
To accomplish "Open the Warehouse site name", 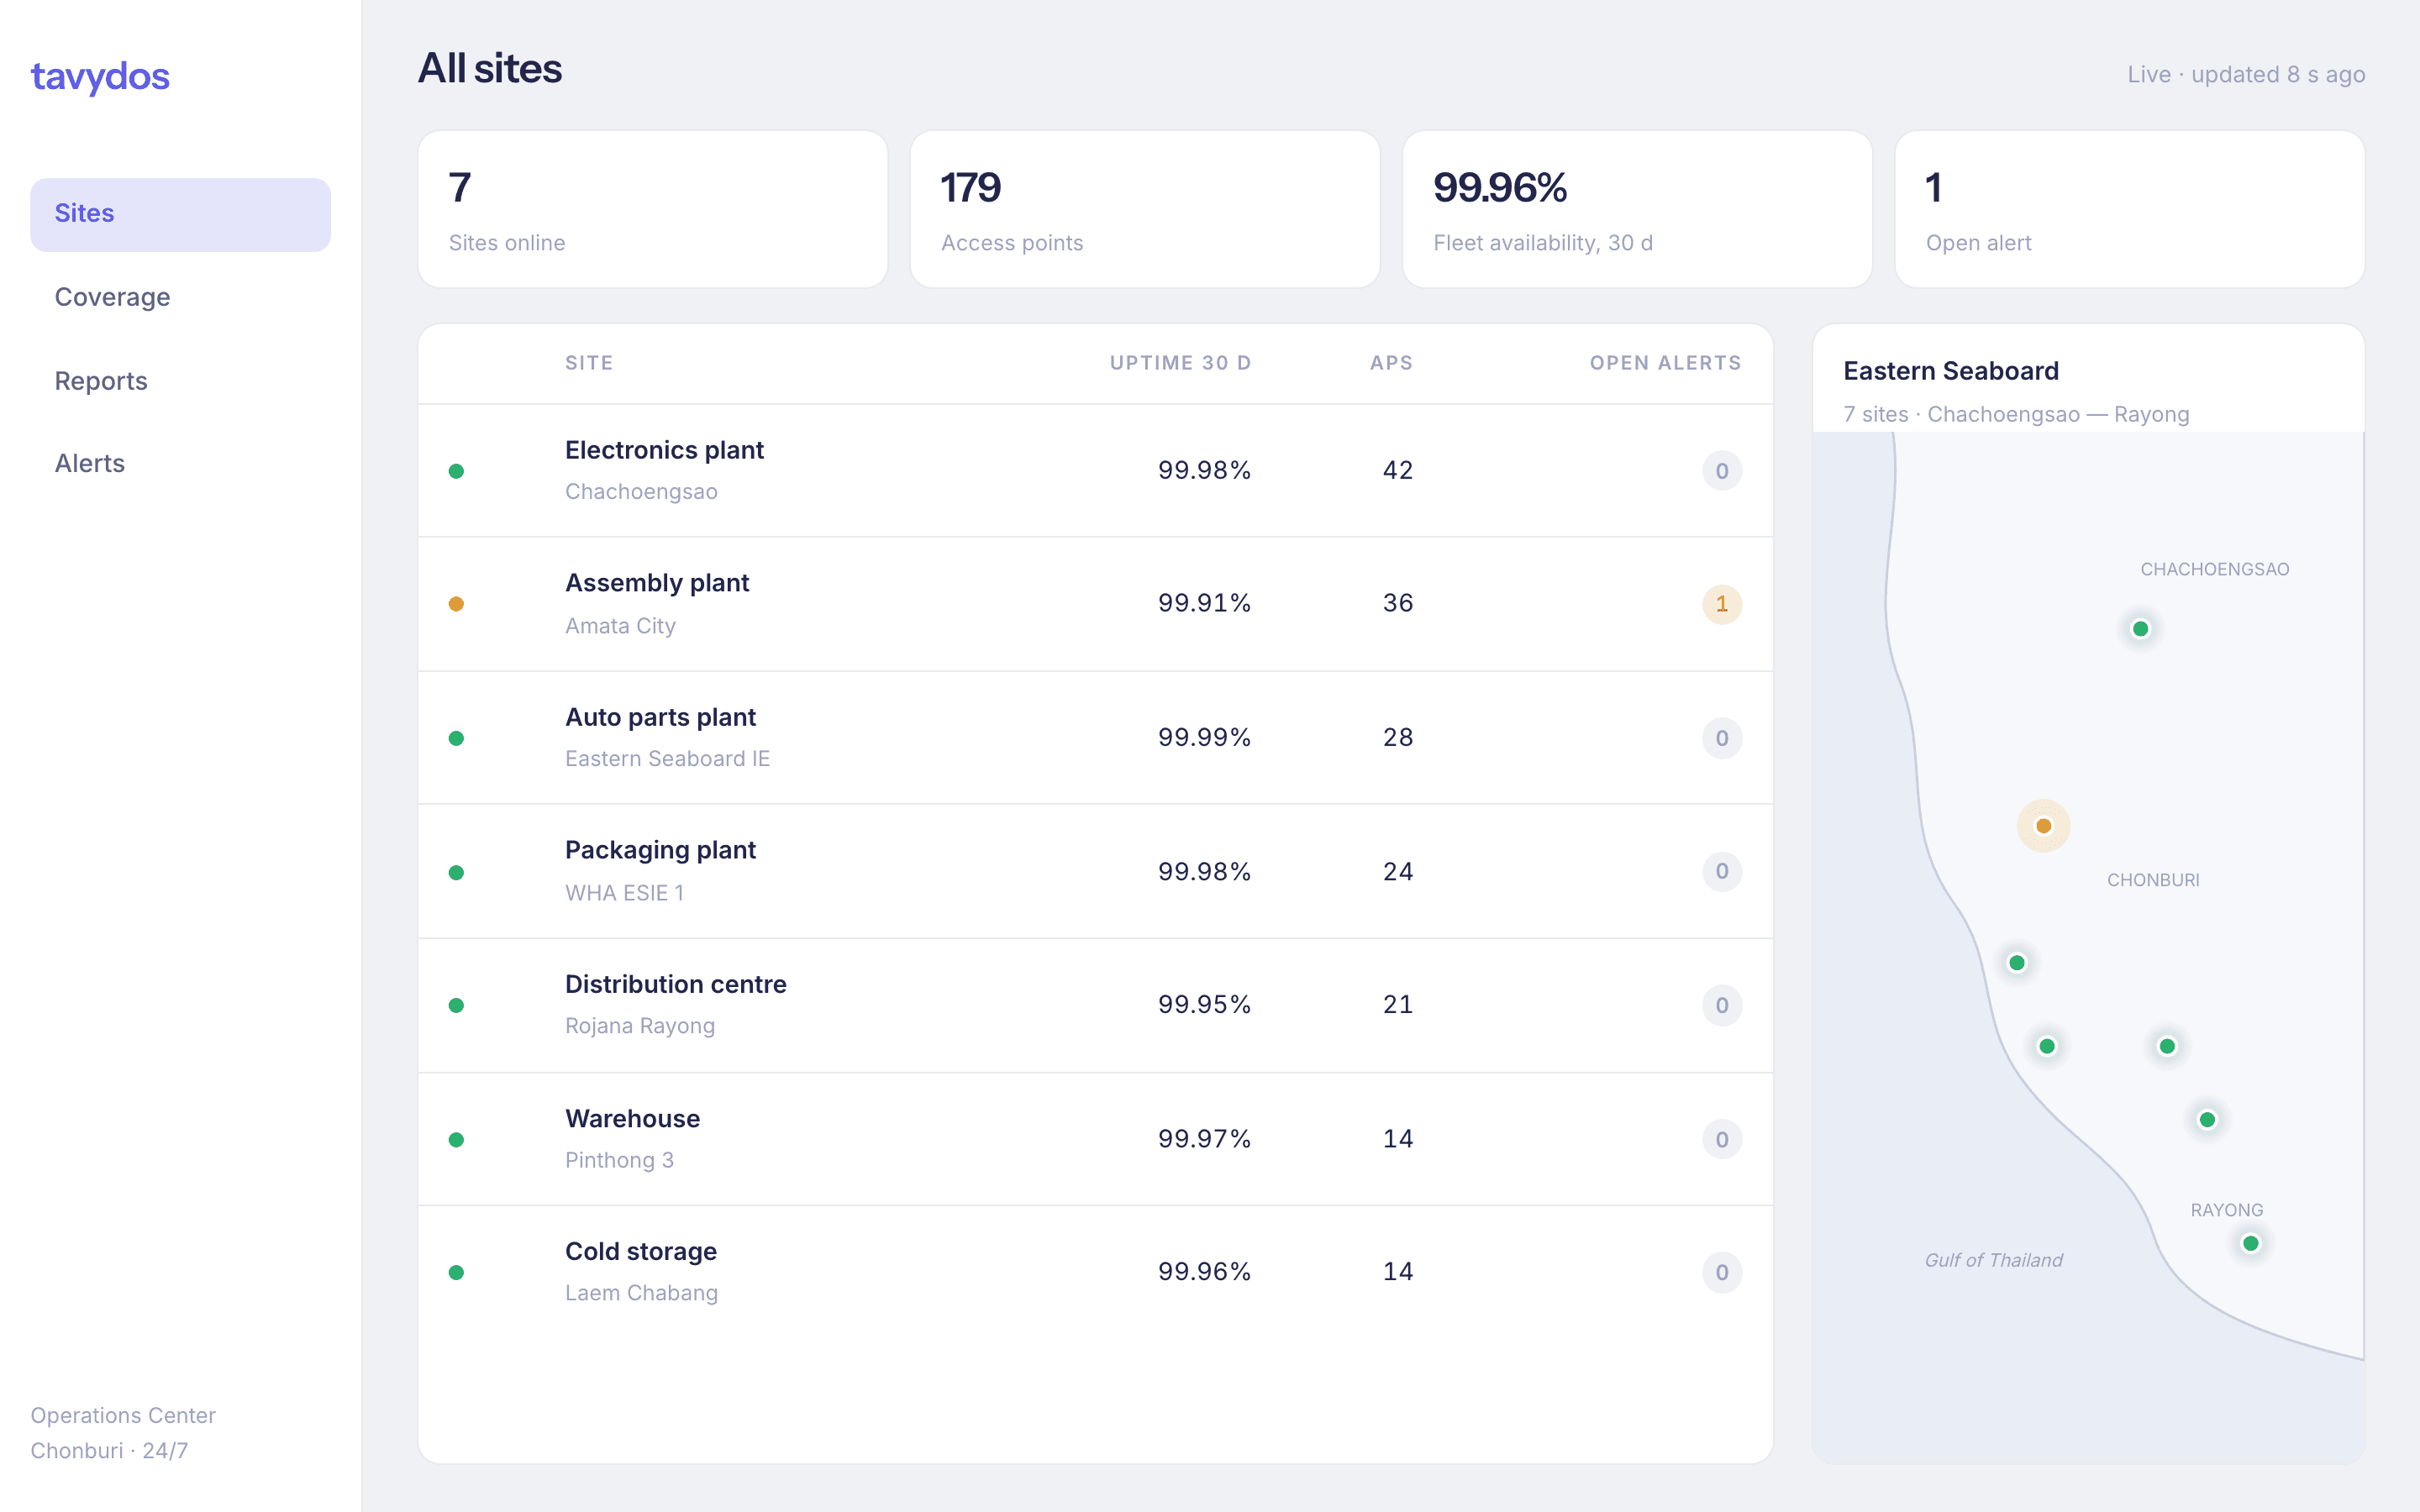I will 632,1118.
